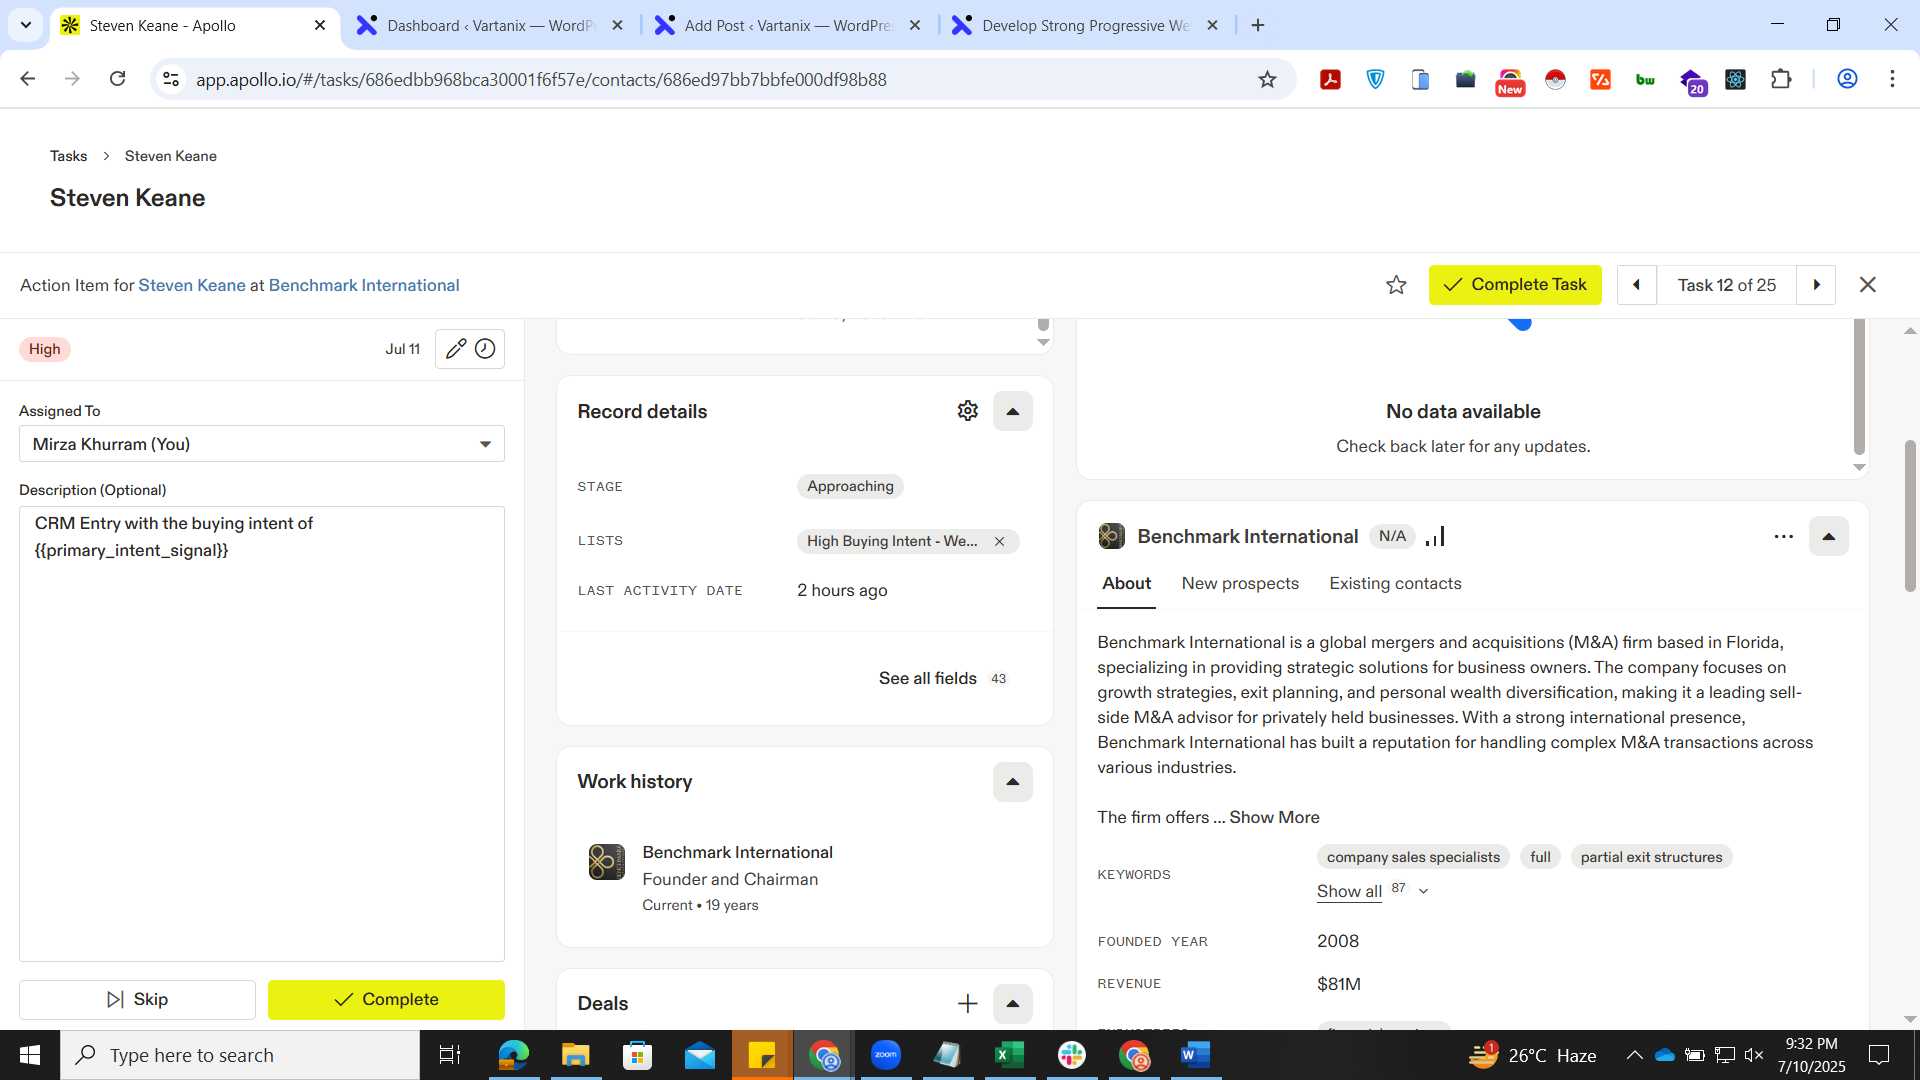Open Benchmark International more options menu
Viewport: 1920px width, 1080px height.
tap(1783, 536)
